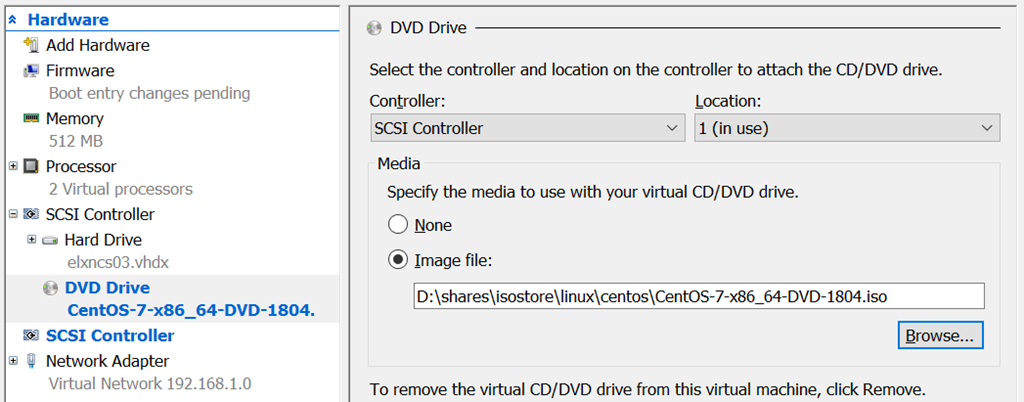Click the Hard Drive icon
The width and height of the screenshot is (1024, 402).
(x=49, y=240)
